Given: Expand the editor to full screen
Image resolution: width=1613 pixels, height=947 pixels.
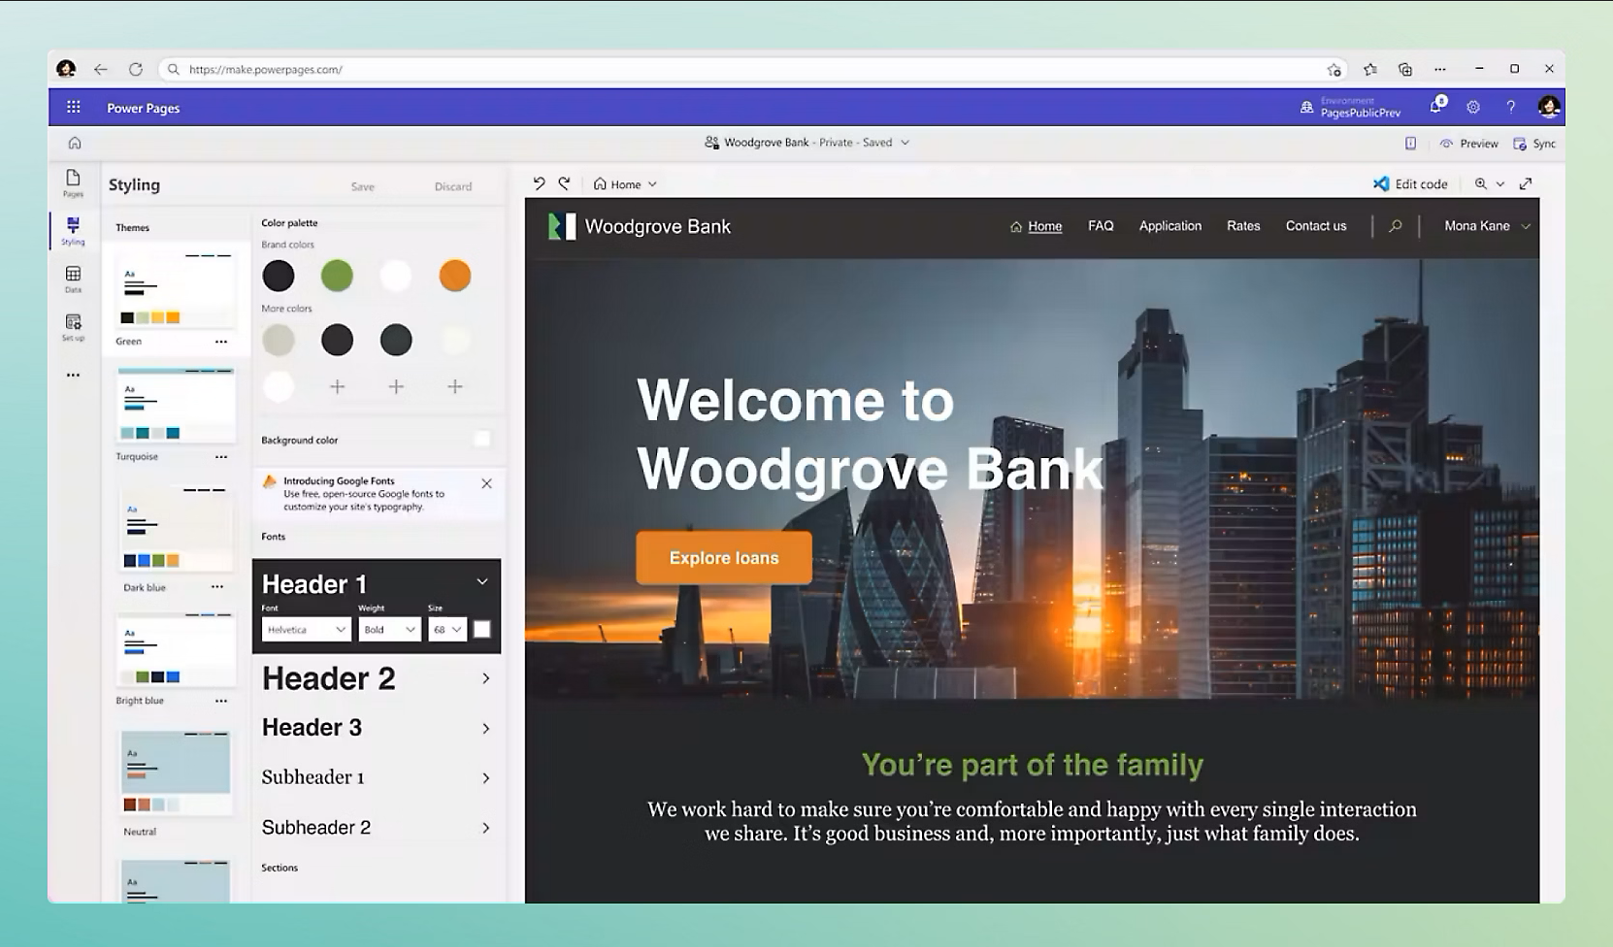Looking at the screenshot, I should [1525, 184].
